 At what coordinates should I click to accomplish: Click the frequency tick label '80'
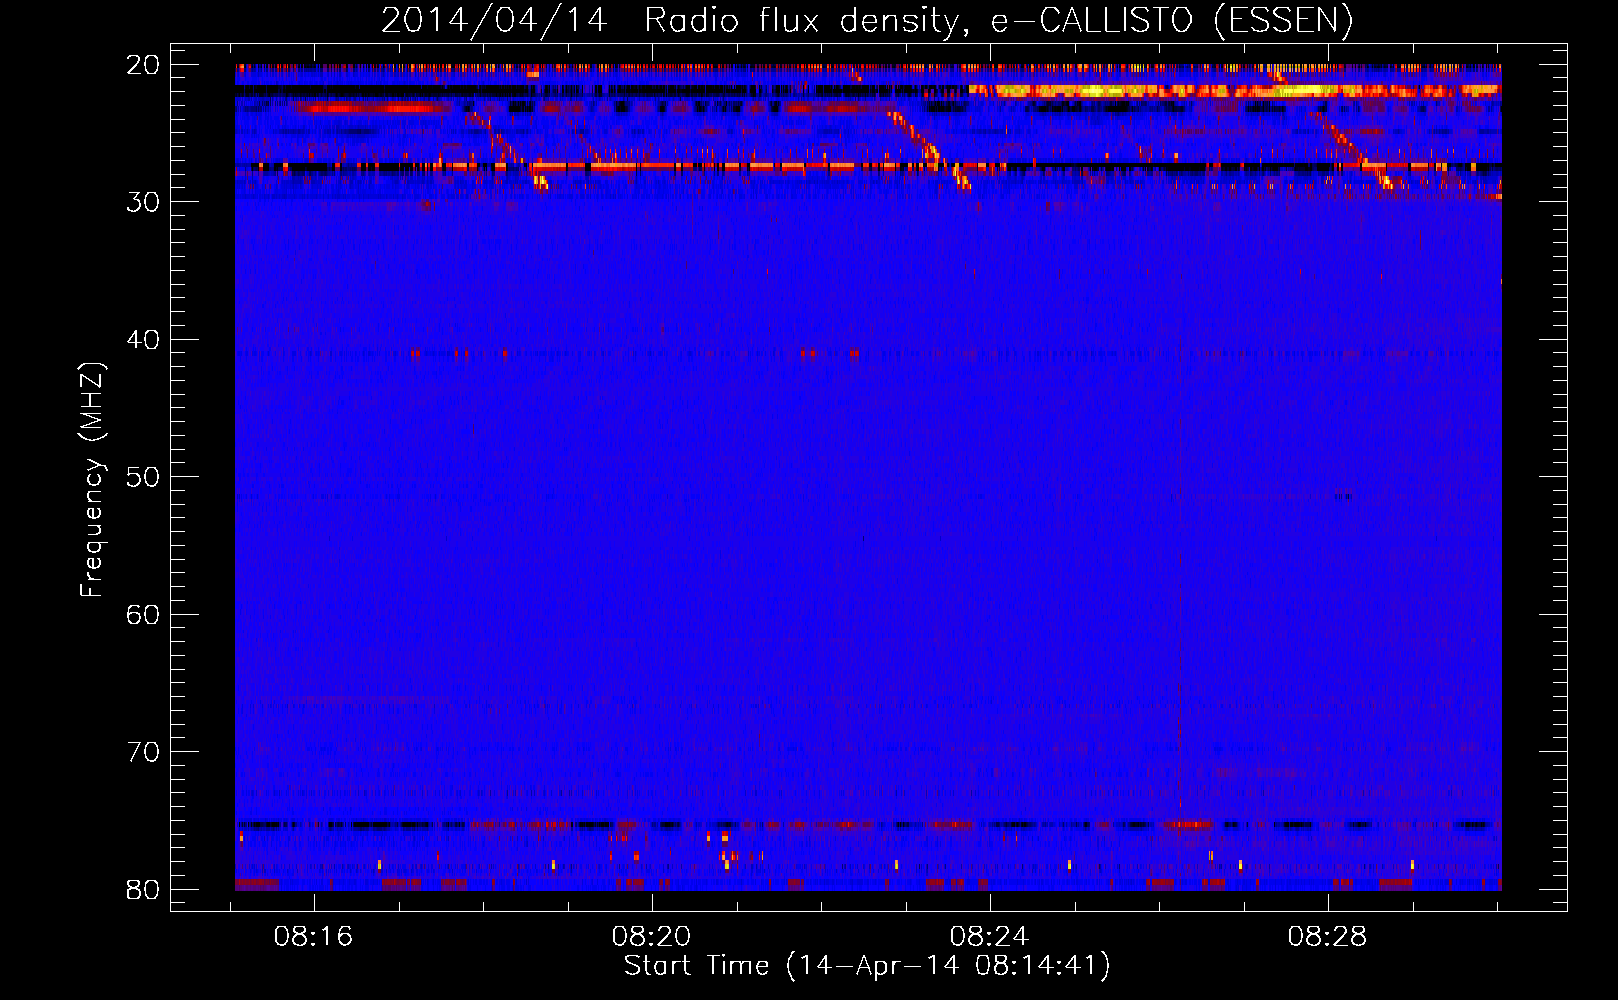(143, 890)
